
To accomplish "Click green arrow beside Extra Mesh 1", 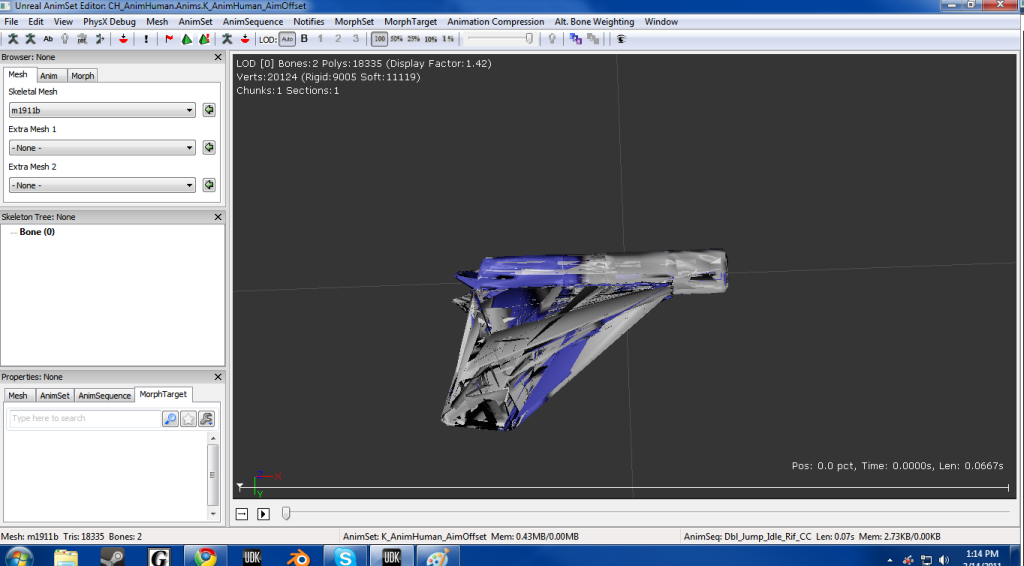I will [x=209, y=148].
